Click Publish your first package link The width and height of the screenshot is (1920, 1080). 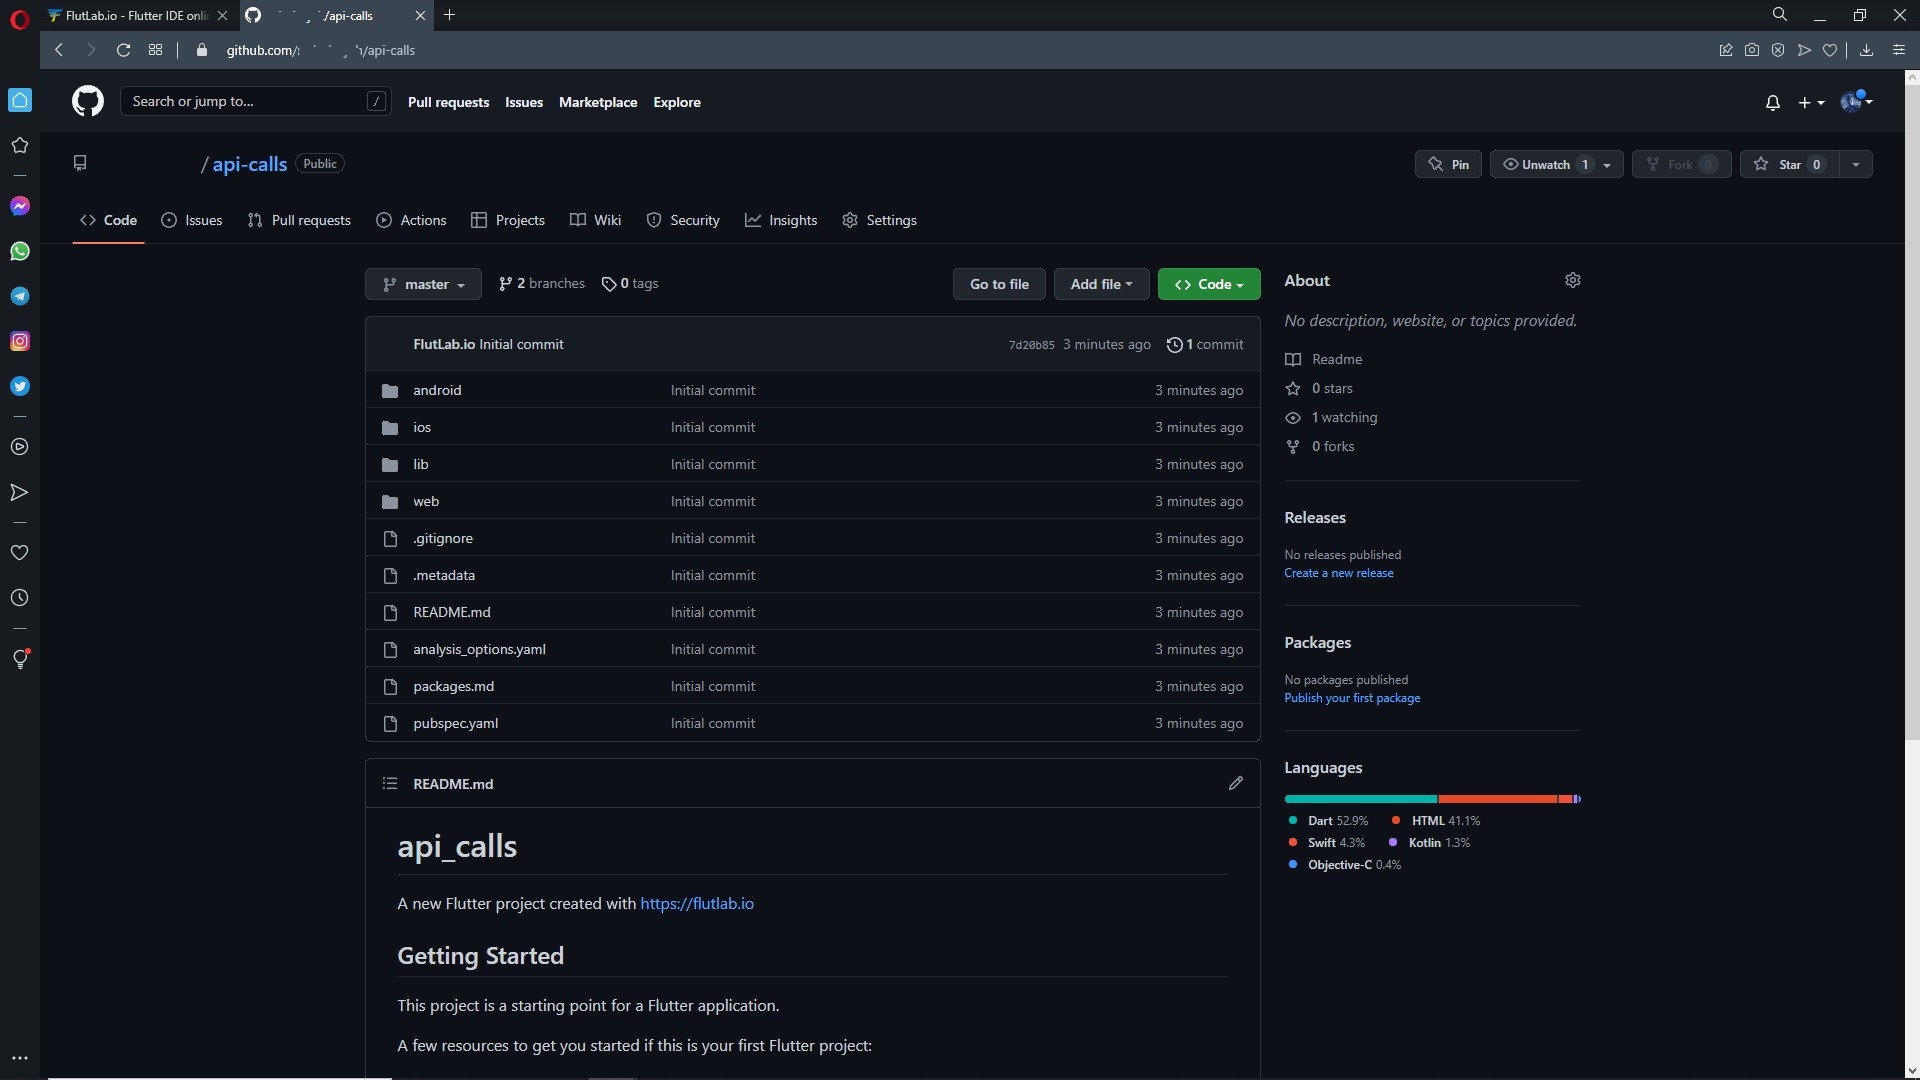[x=1352, y=698]
